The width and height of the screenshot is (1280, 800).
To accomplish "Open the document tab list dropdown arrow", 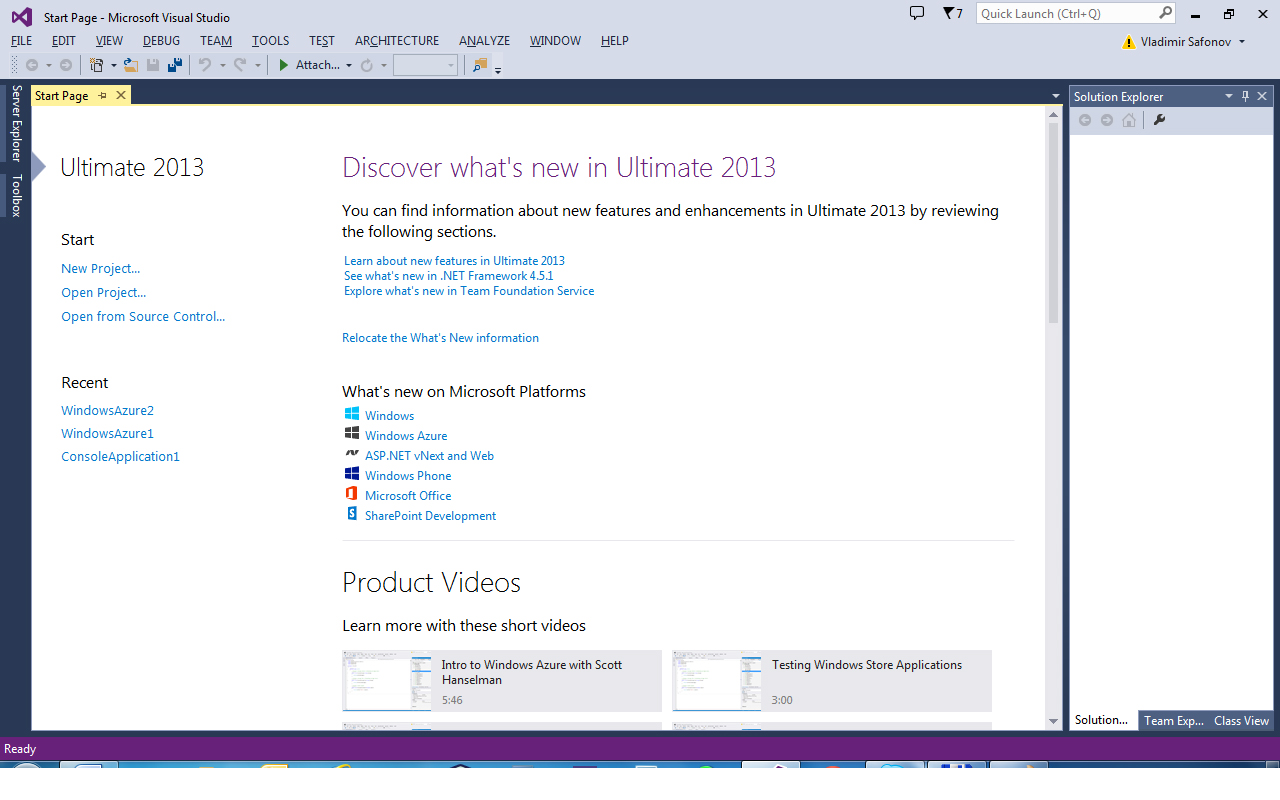I will 1056,96.
